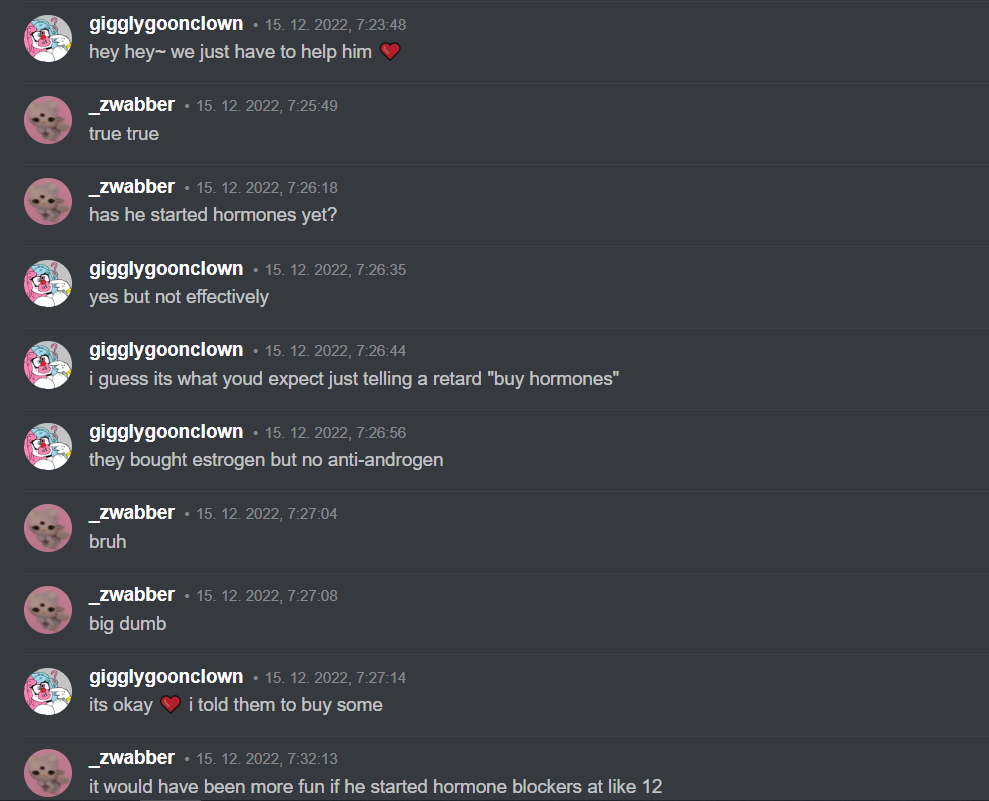Click the heart emoji after 'its okay'
This screenshot has width=989, height=801.
(x=171, y=704)
